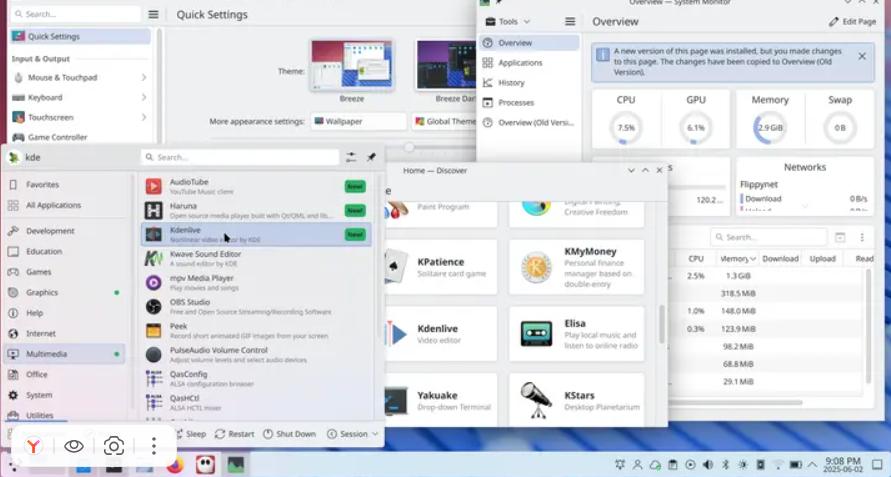Select the Breeze theme thumbnail
Viewport: 891px width, 477px height.
click(352, 66)
